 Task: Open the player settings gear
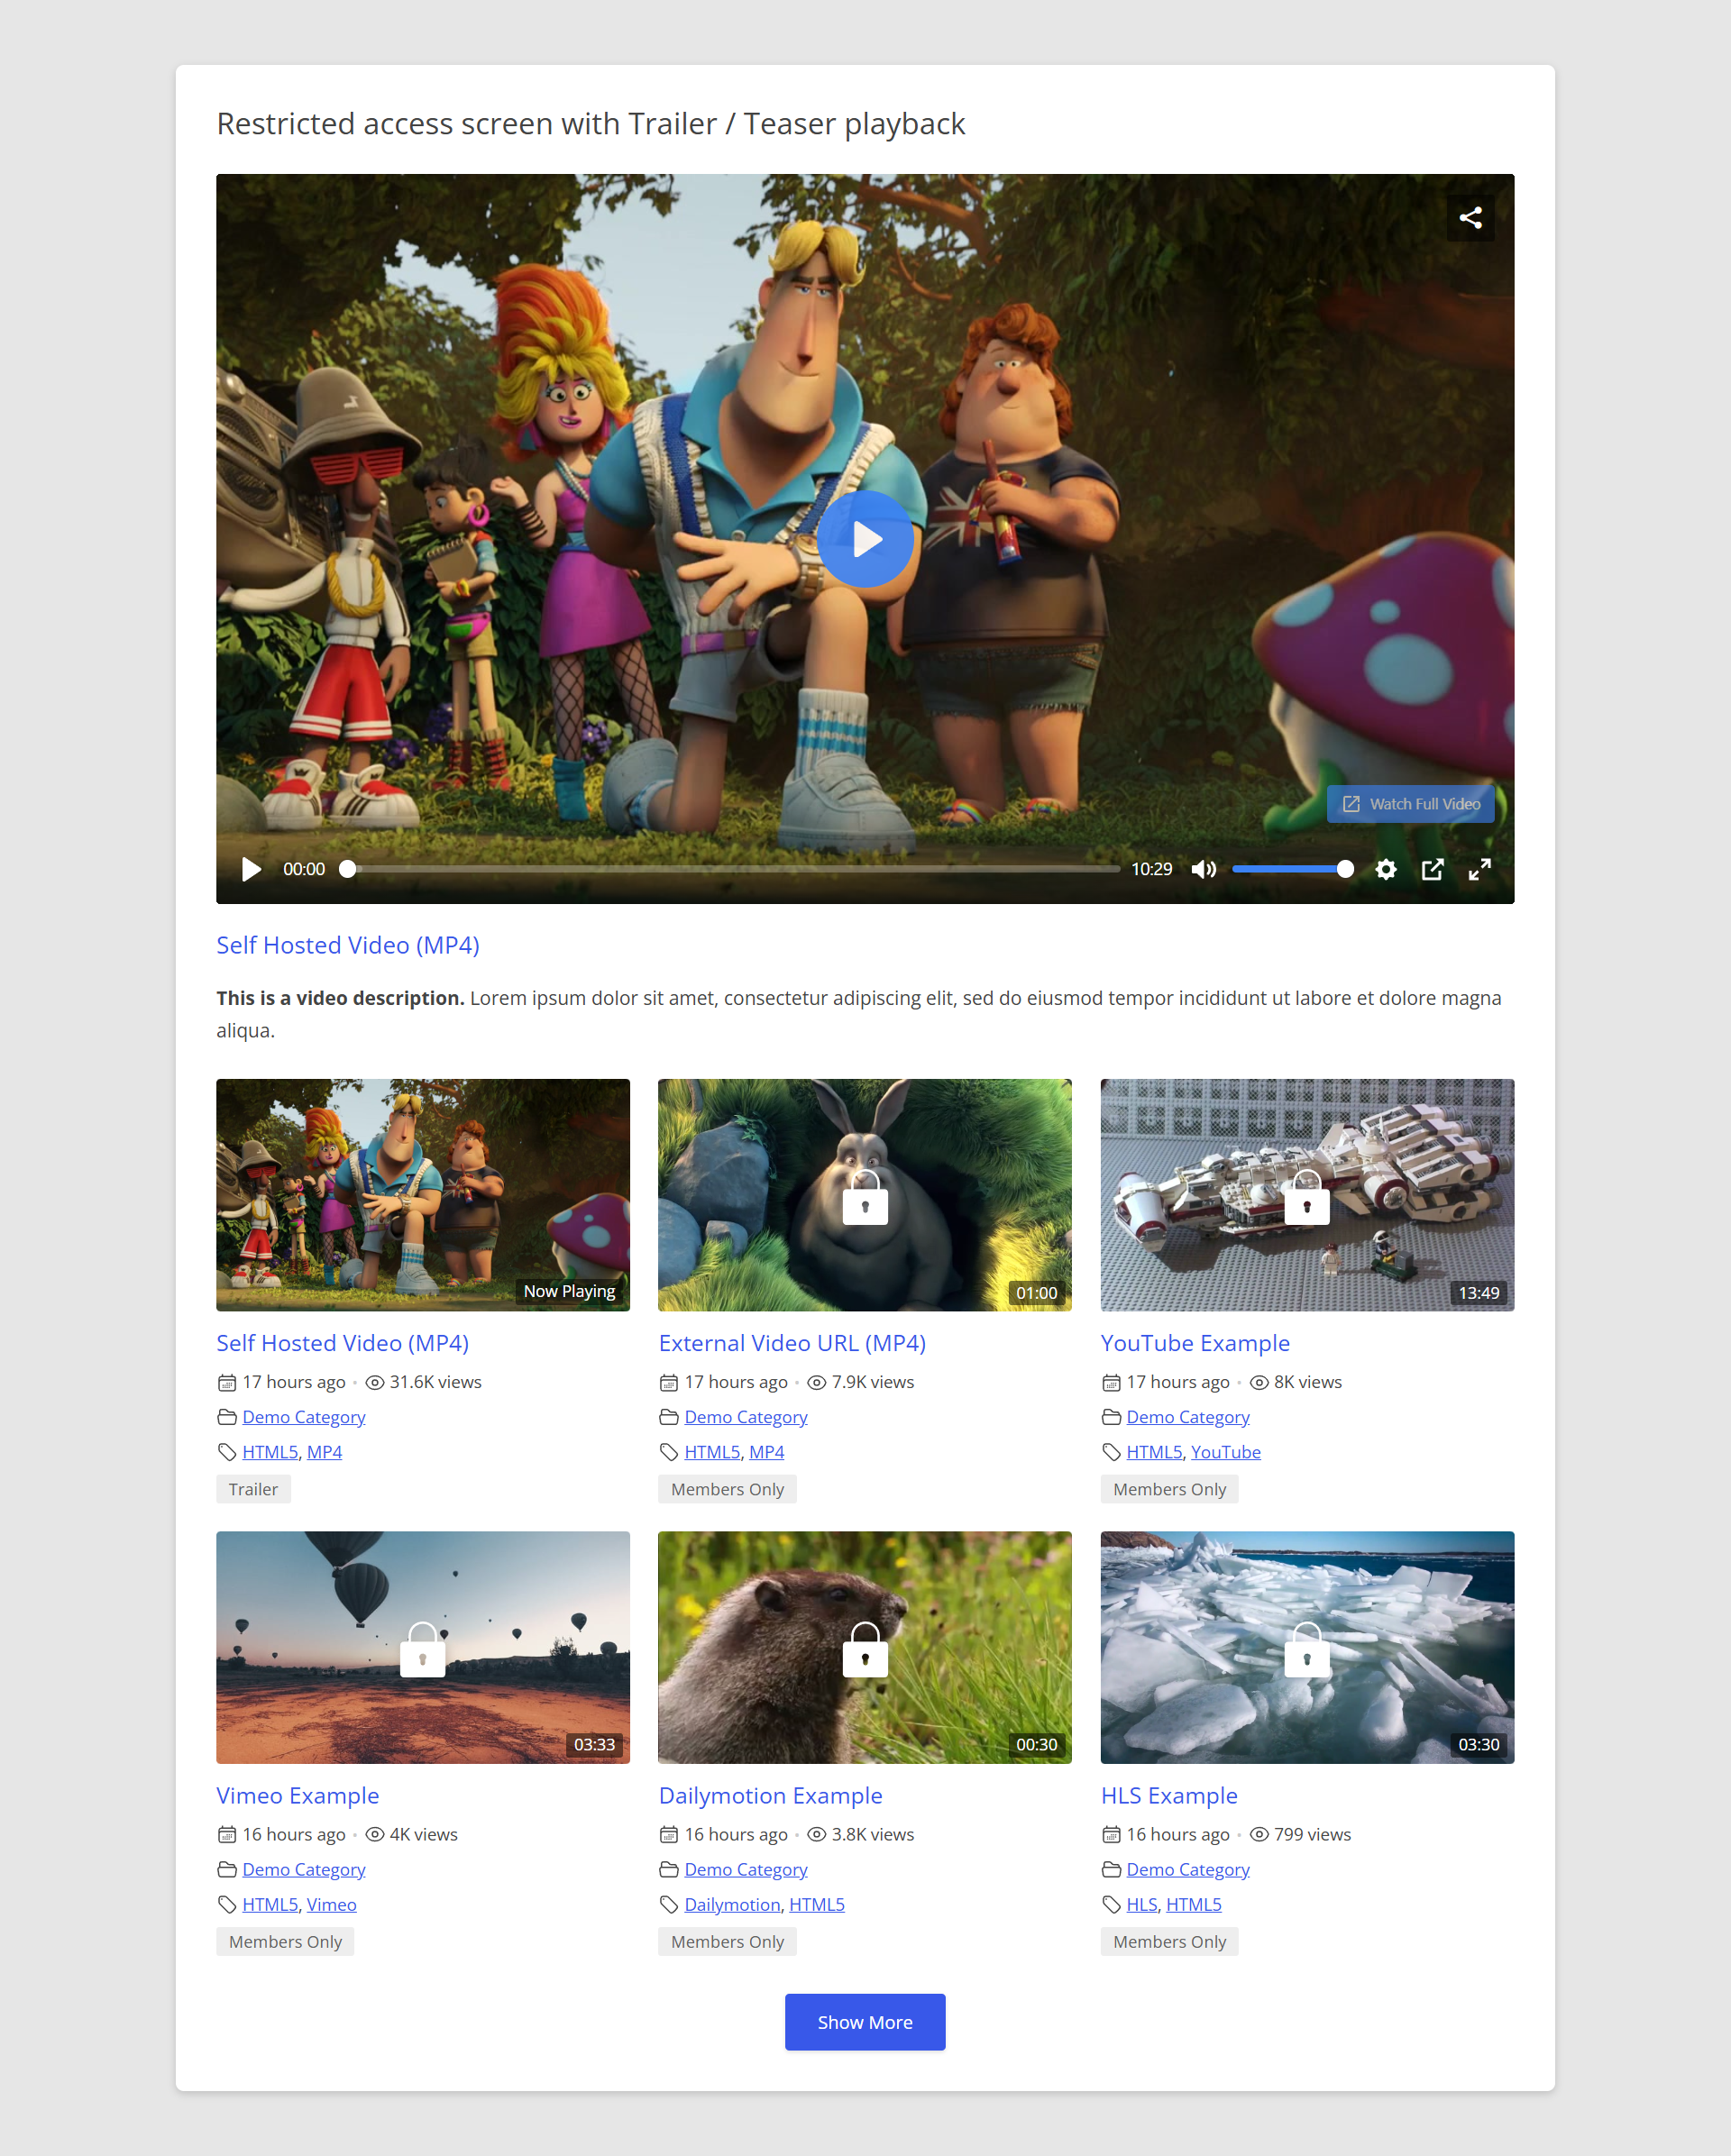click(1385, 869)
